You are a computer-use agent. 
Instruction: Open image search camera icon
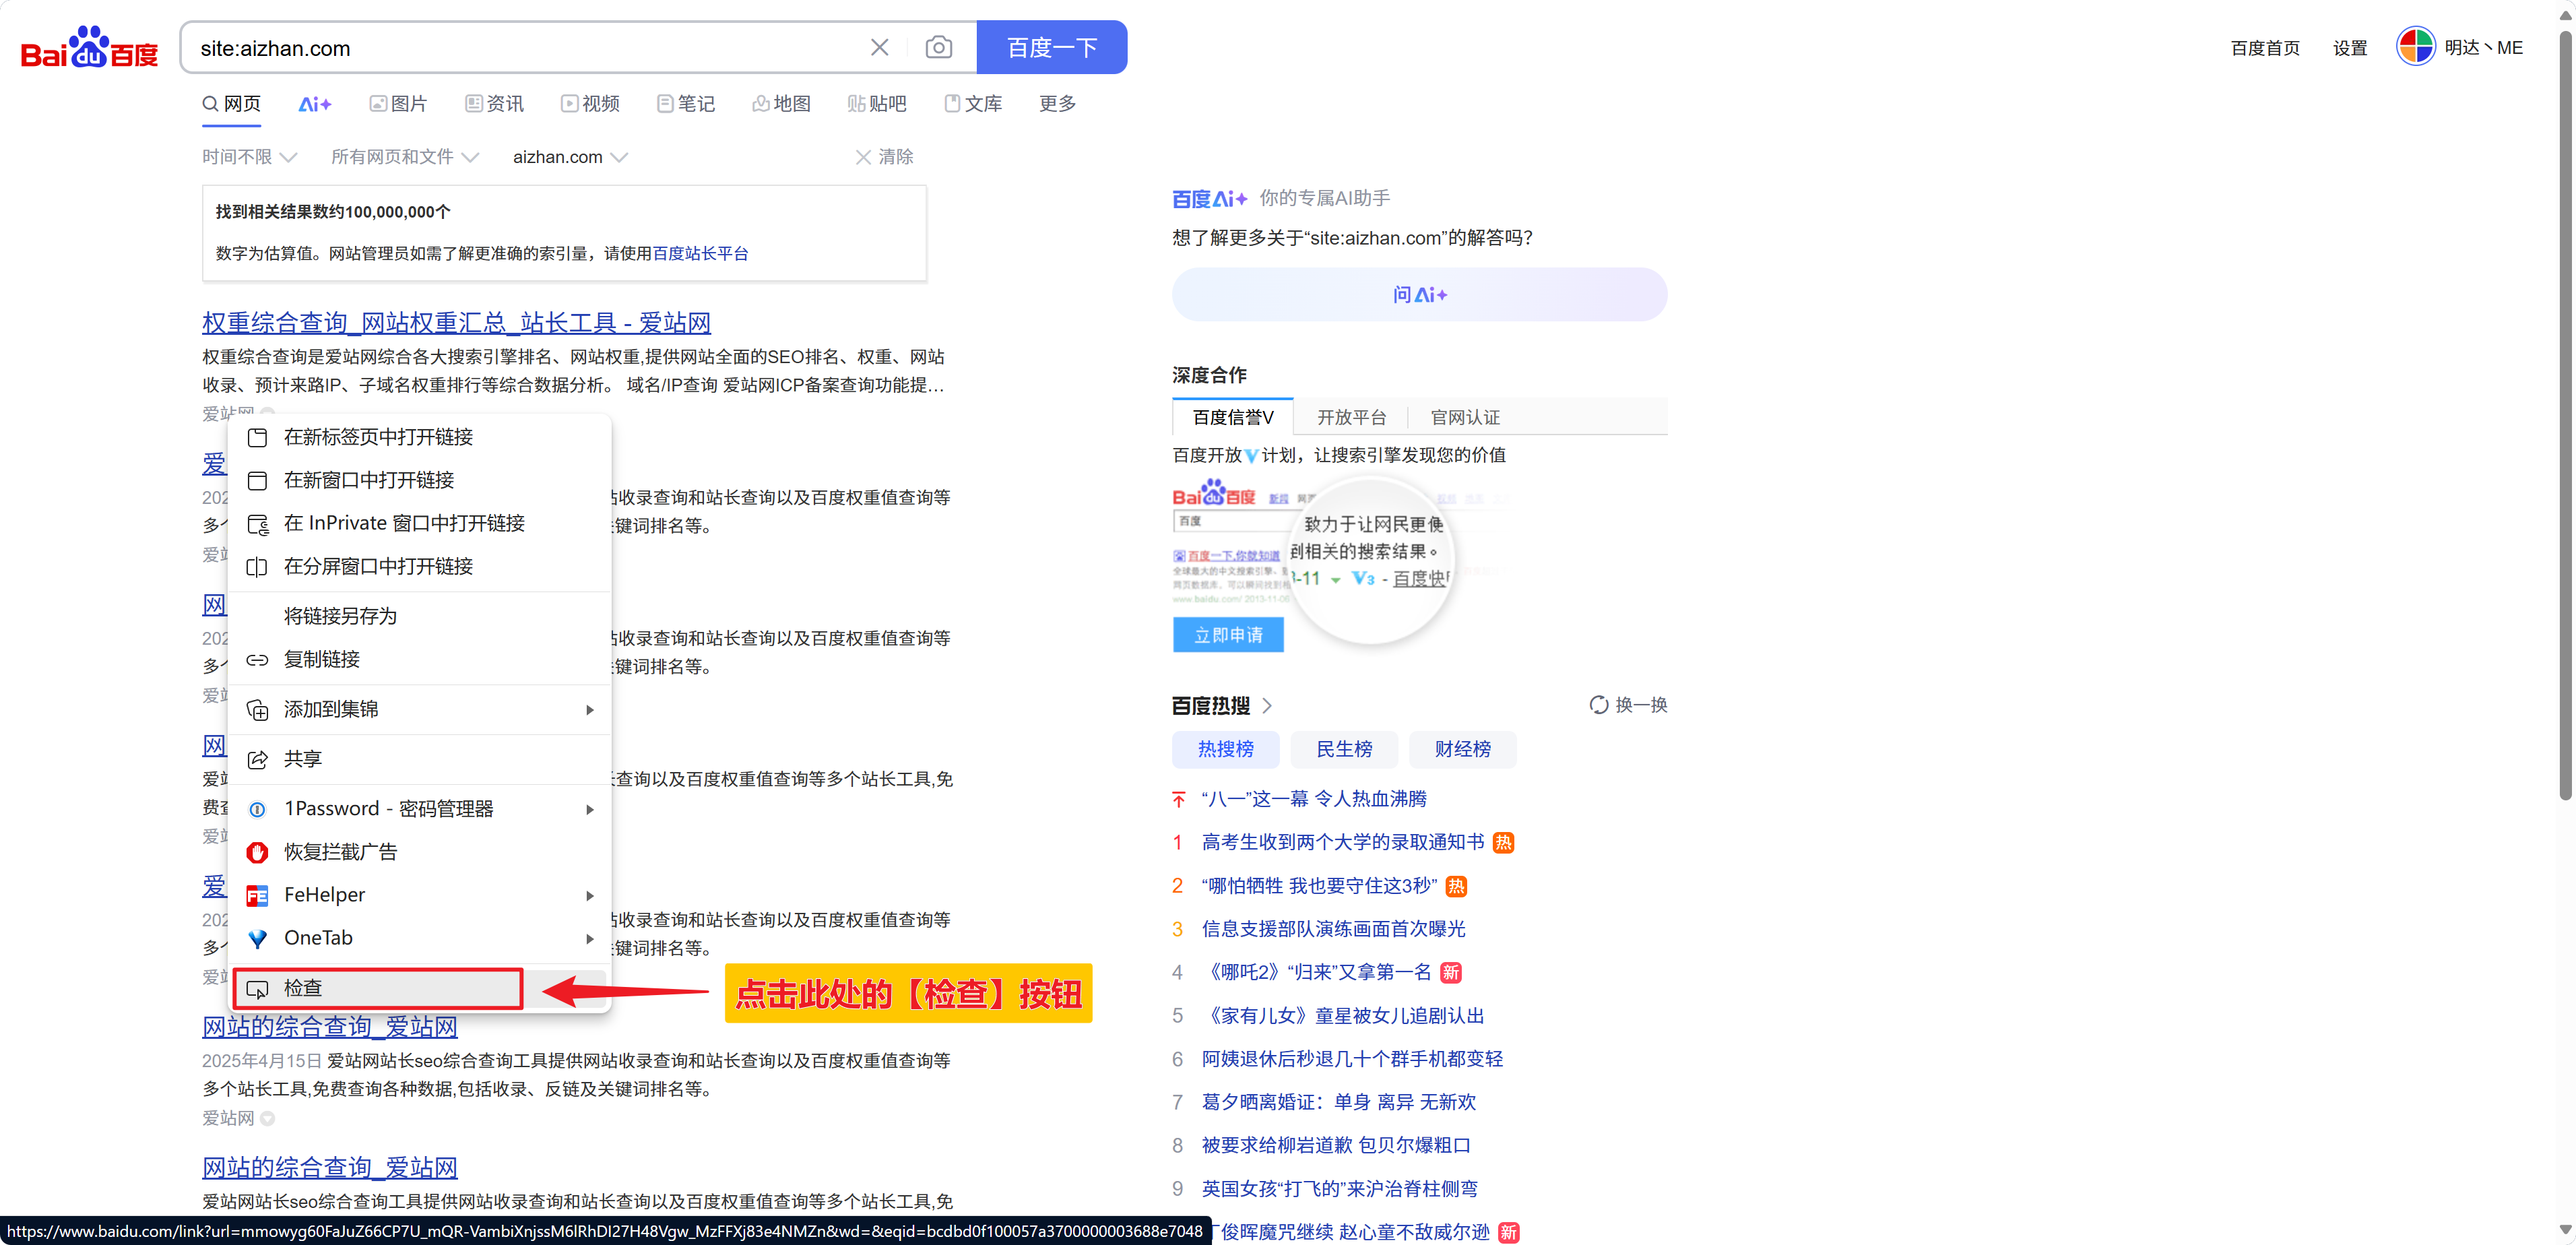pyautogui.click(x=938, y=47)
